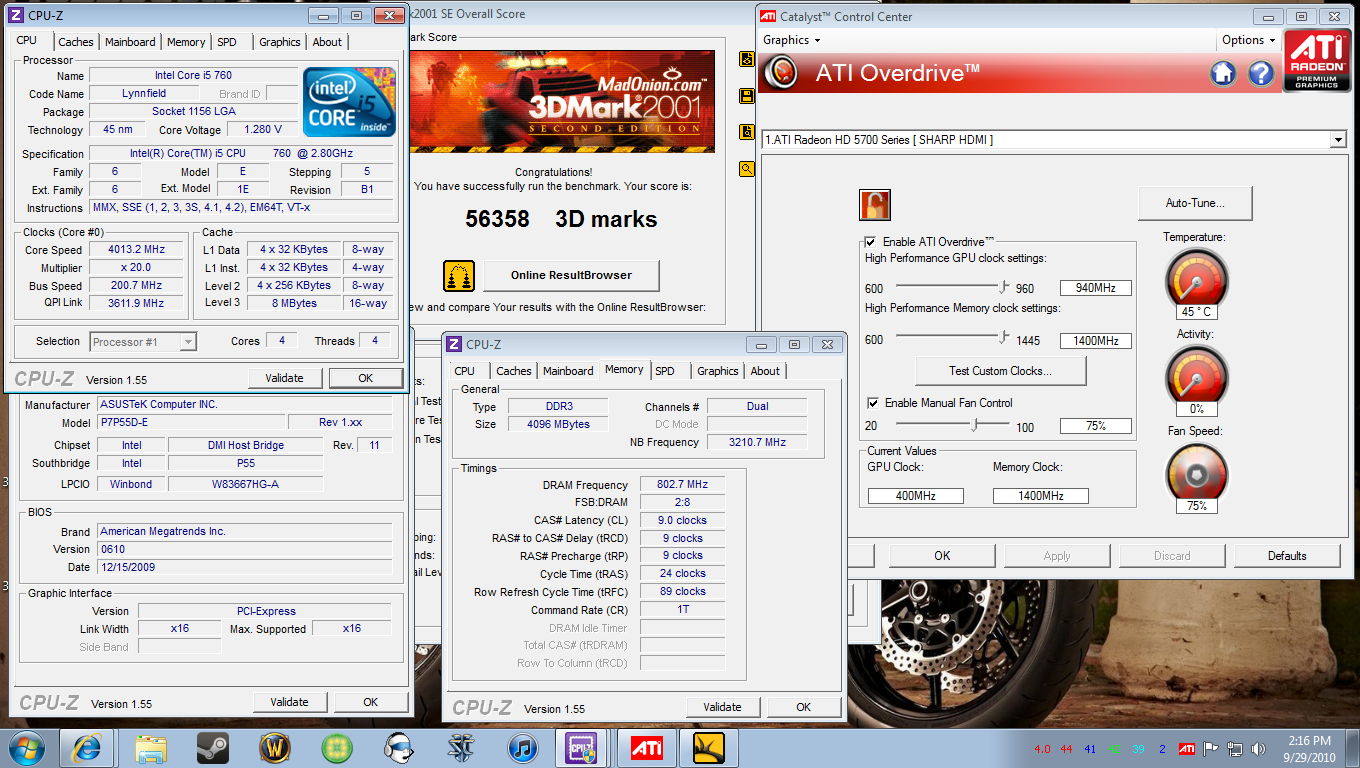Click the green round taskbar icon
This screenshot has height=768, width=1360.
(x=337, y=747)
